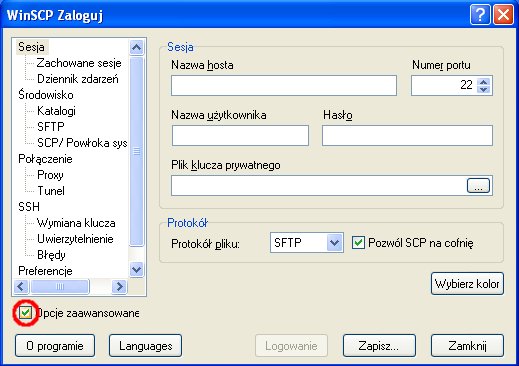Toggle Pozwól SCP na cofnię checkbox

358,243
